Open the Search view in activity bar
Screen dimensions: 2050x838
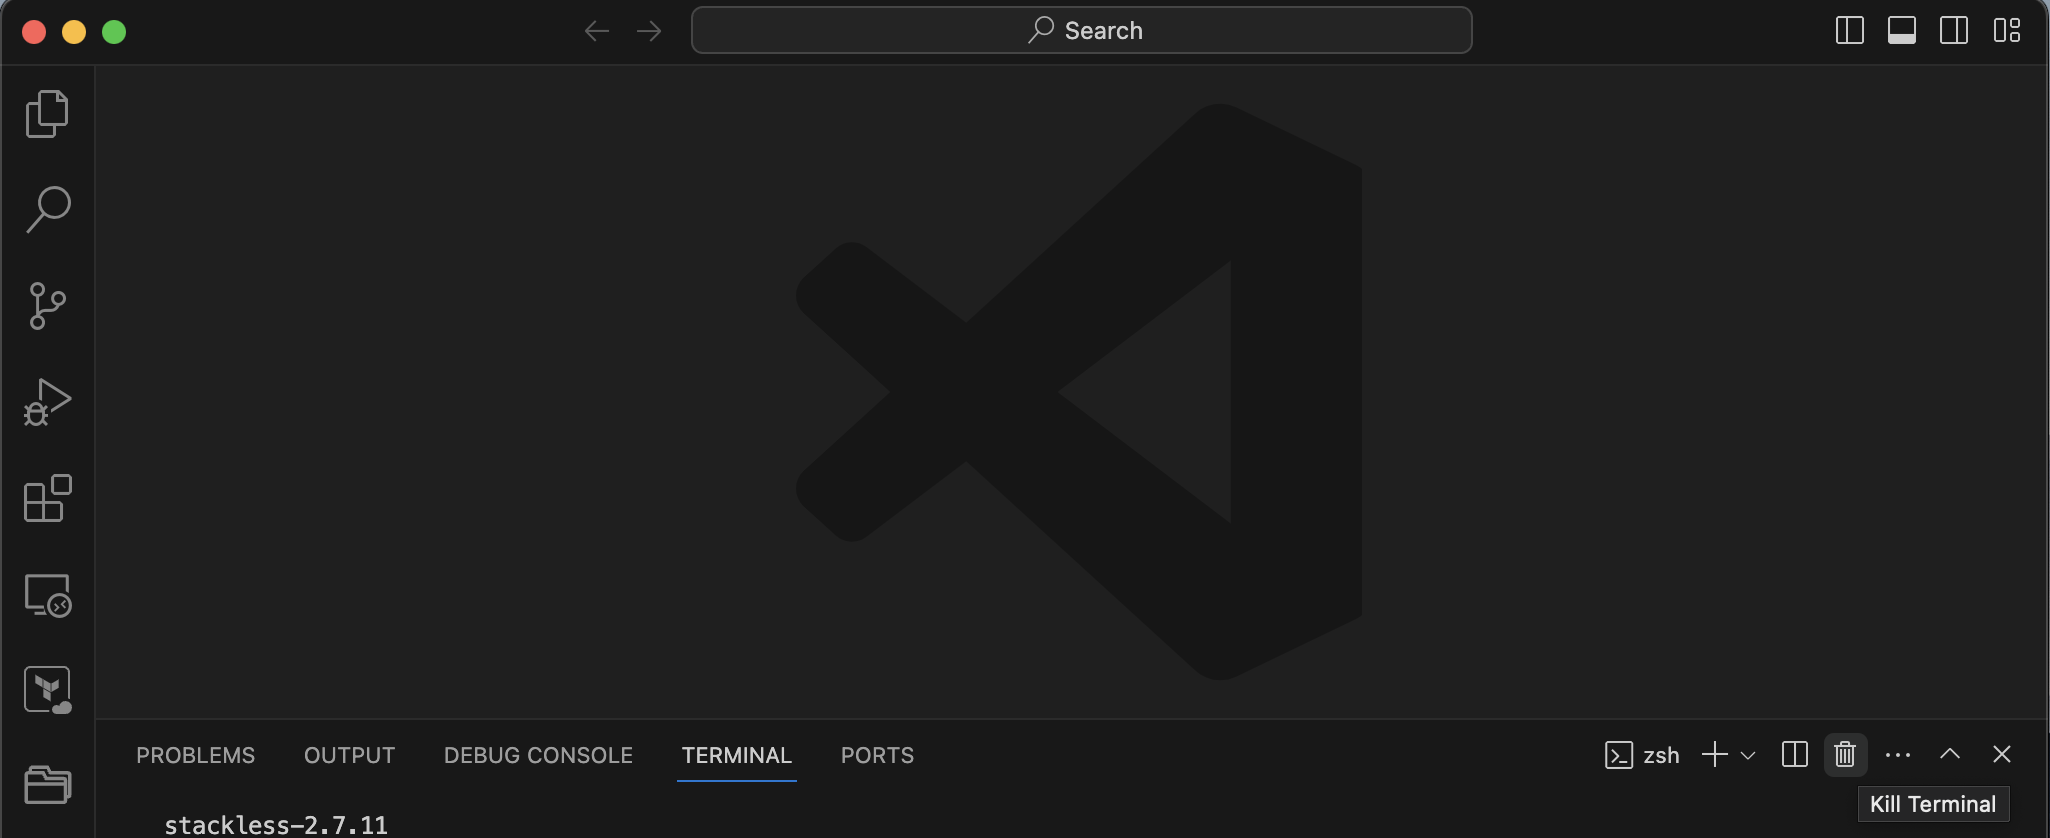tap(47, 209)
